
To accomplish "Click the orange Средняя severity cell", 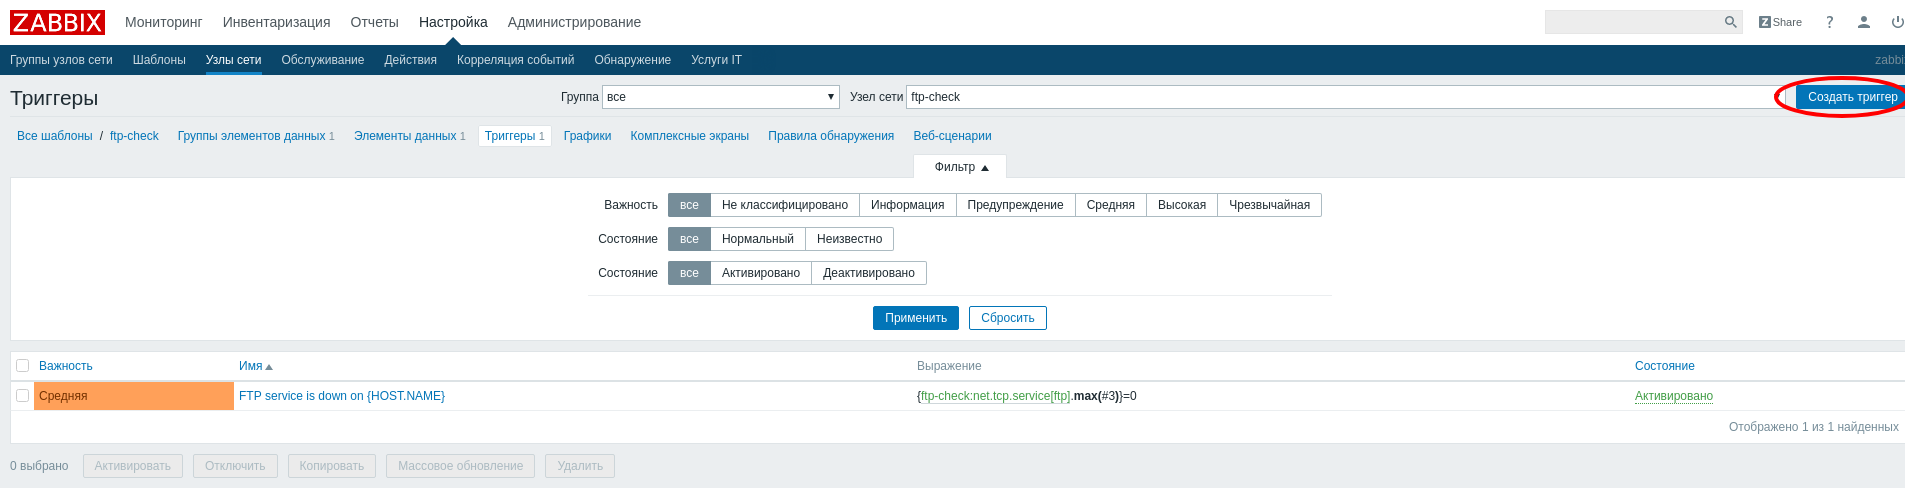I will point(134,396).
